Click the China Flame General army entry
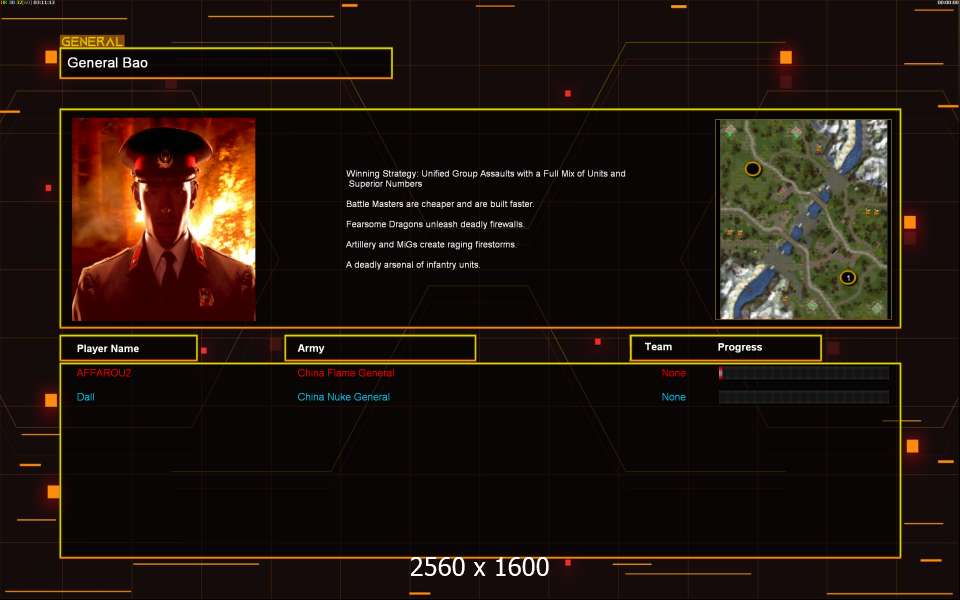 345,373
